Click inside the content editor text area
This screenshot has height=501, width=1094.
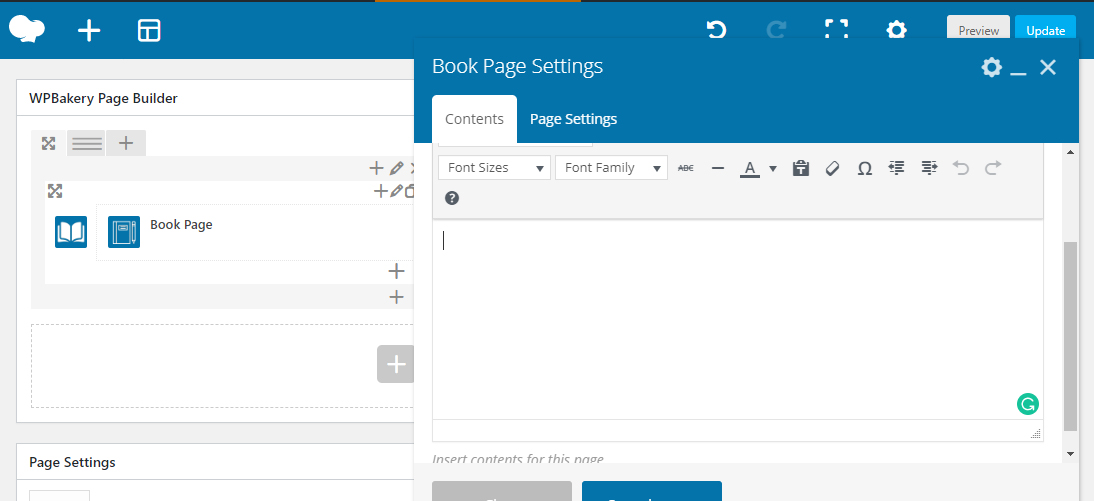point(737,320)
